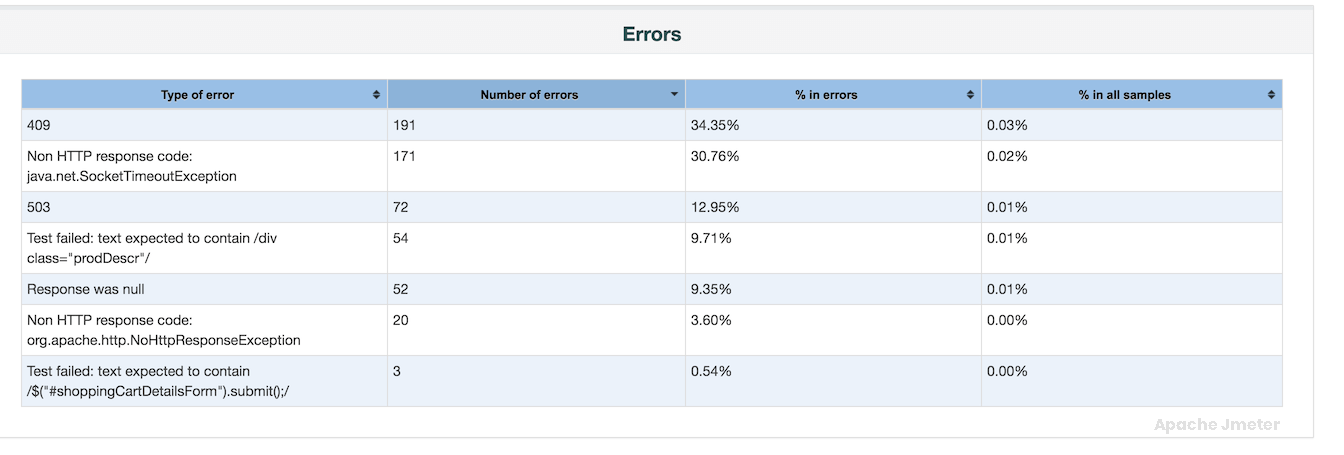Select the 409 error type cell

pyautogui.click(x=39, y=125)
